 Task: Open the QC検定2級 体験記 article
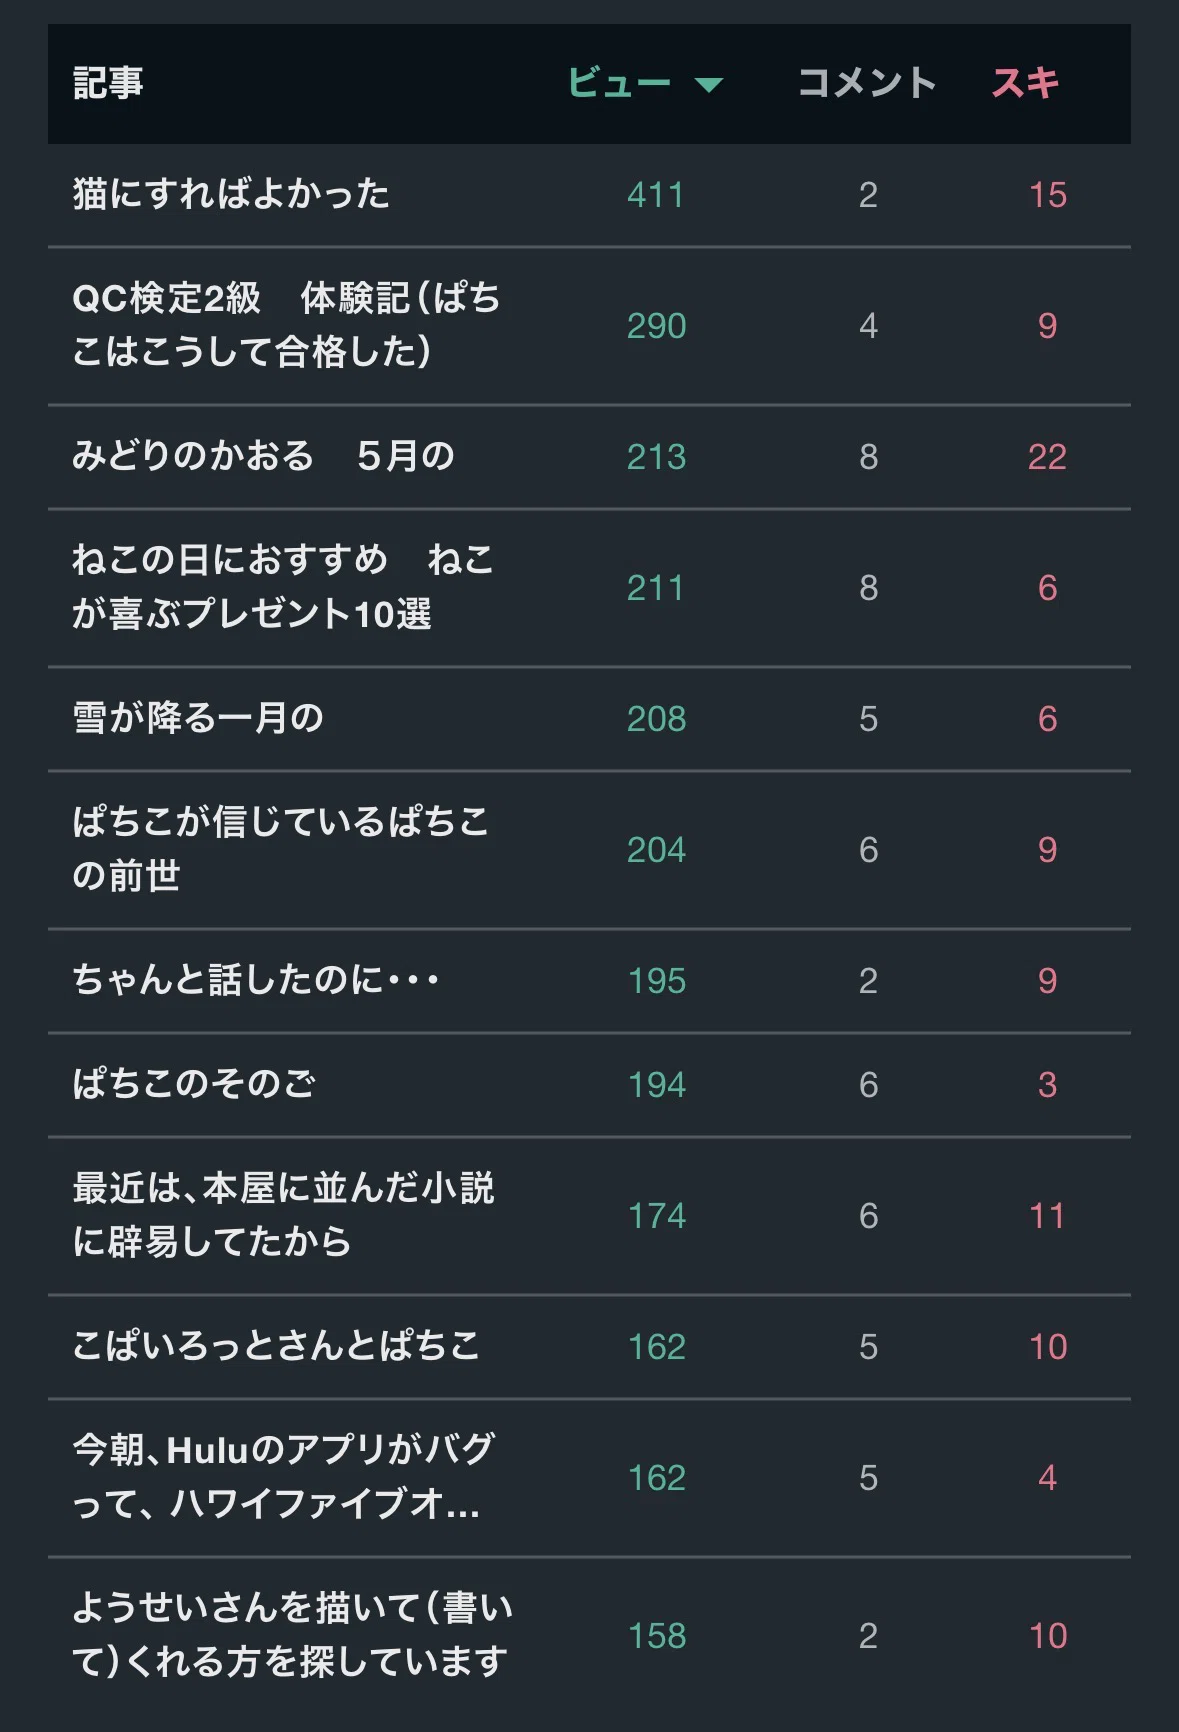click(x=286, y=325)
